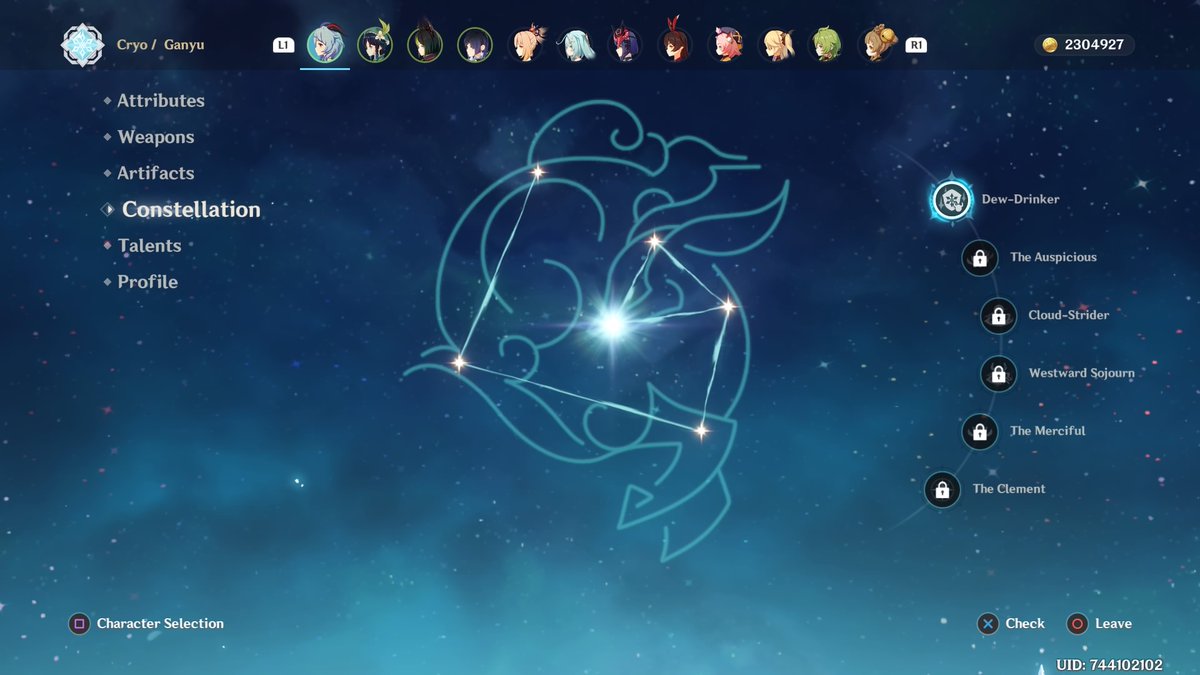Switch to the third portrait with dark ponytail

point(425,44)
